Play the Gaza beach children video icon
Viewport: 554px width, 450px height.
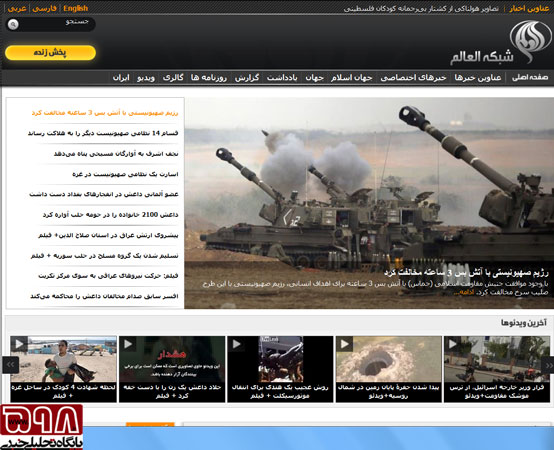point(19,343)
